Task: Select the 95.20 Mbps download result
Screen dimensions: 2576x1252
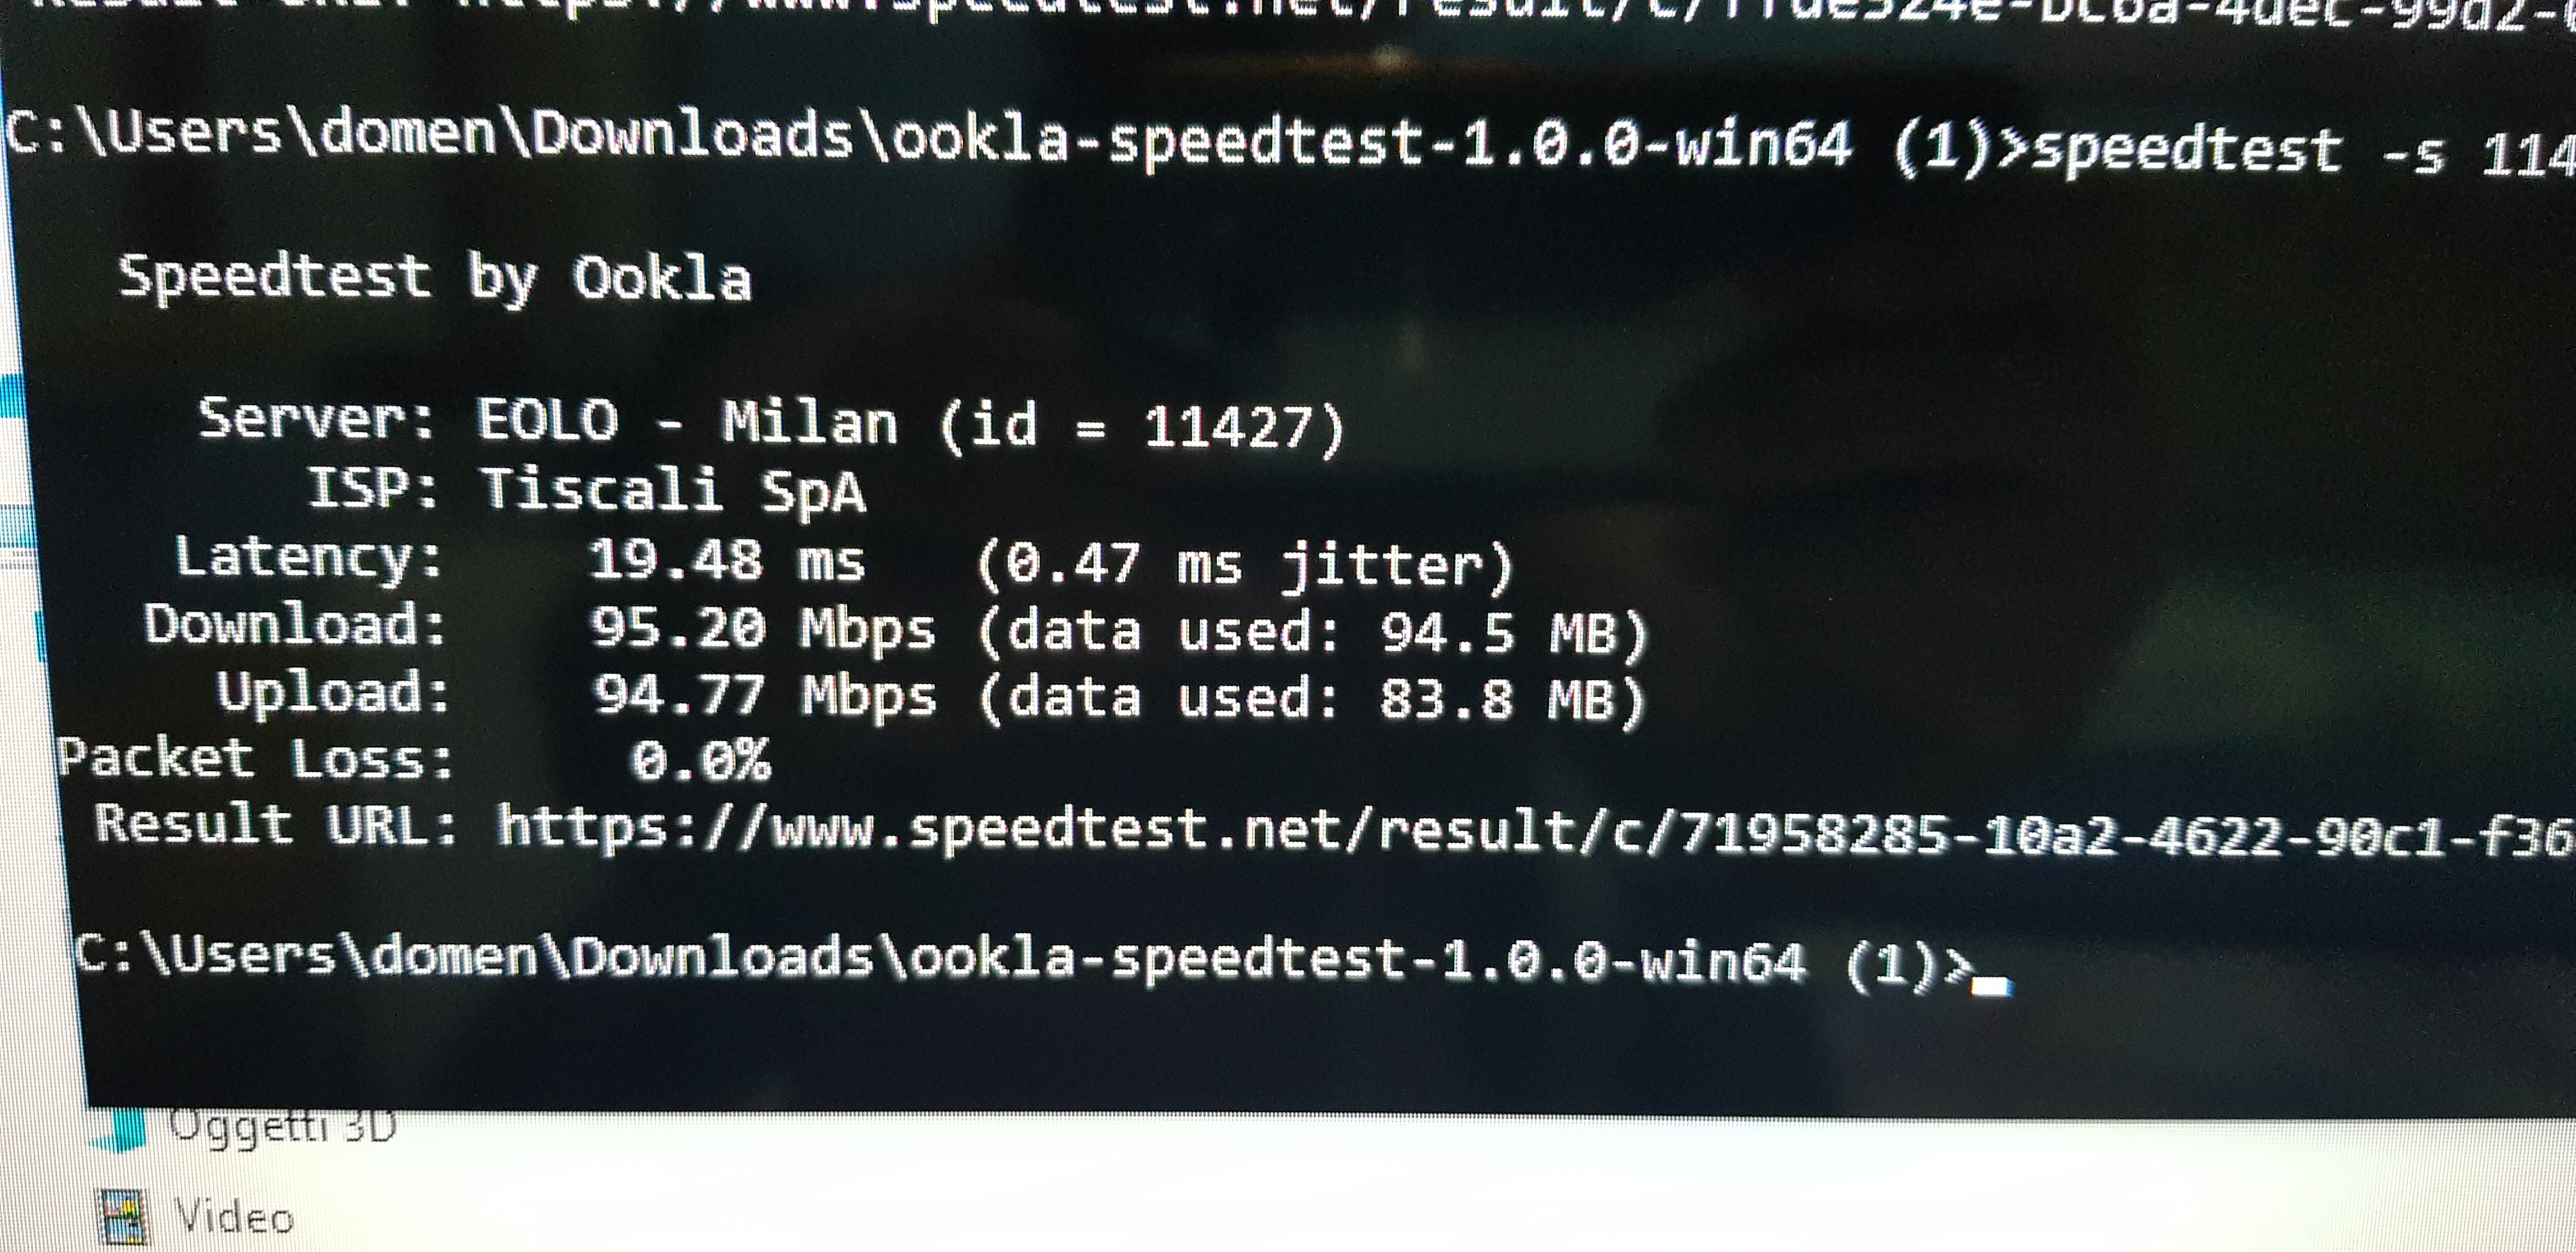Action: coord(762,629)
